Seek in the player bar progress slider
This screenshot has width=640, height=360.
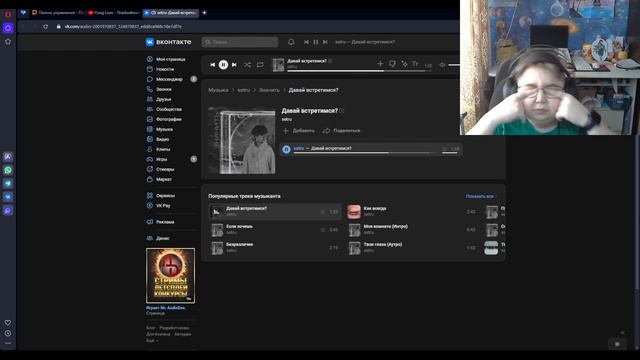coord(359,71)
